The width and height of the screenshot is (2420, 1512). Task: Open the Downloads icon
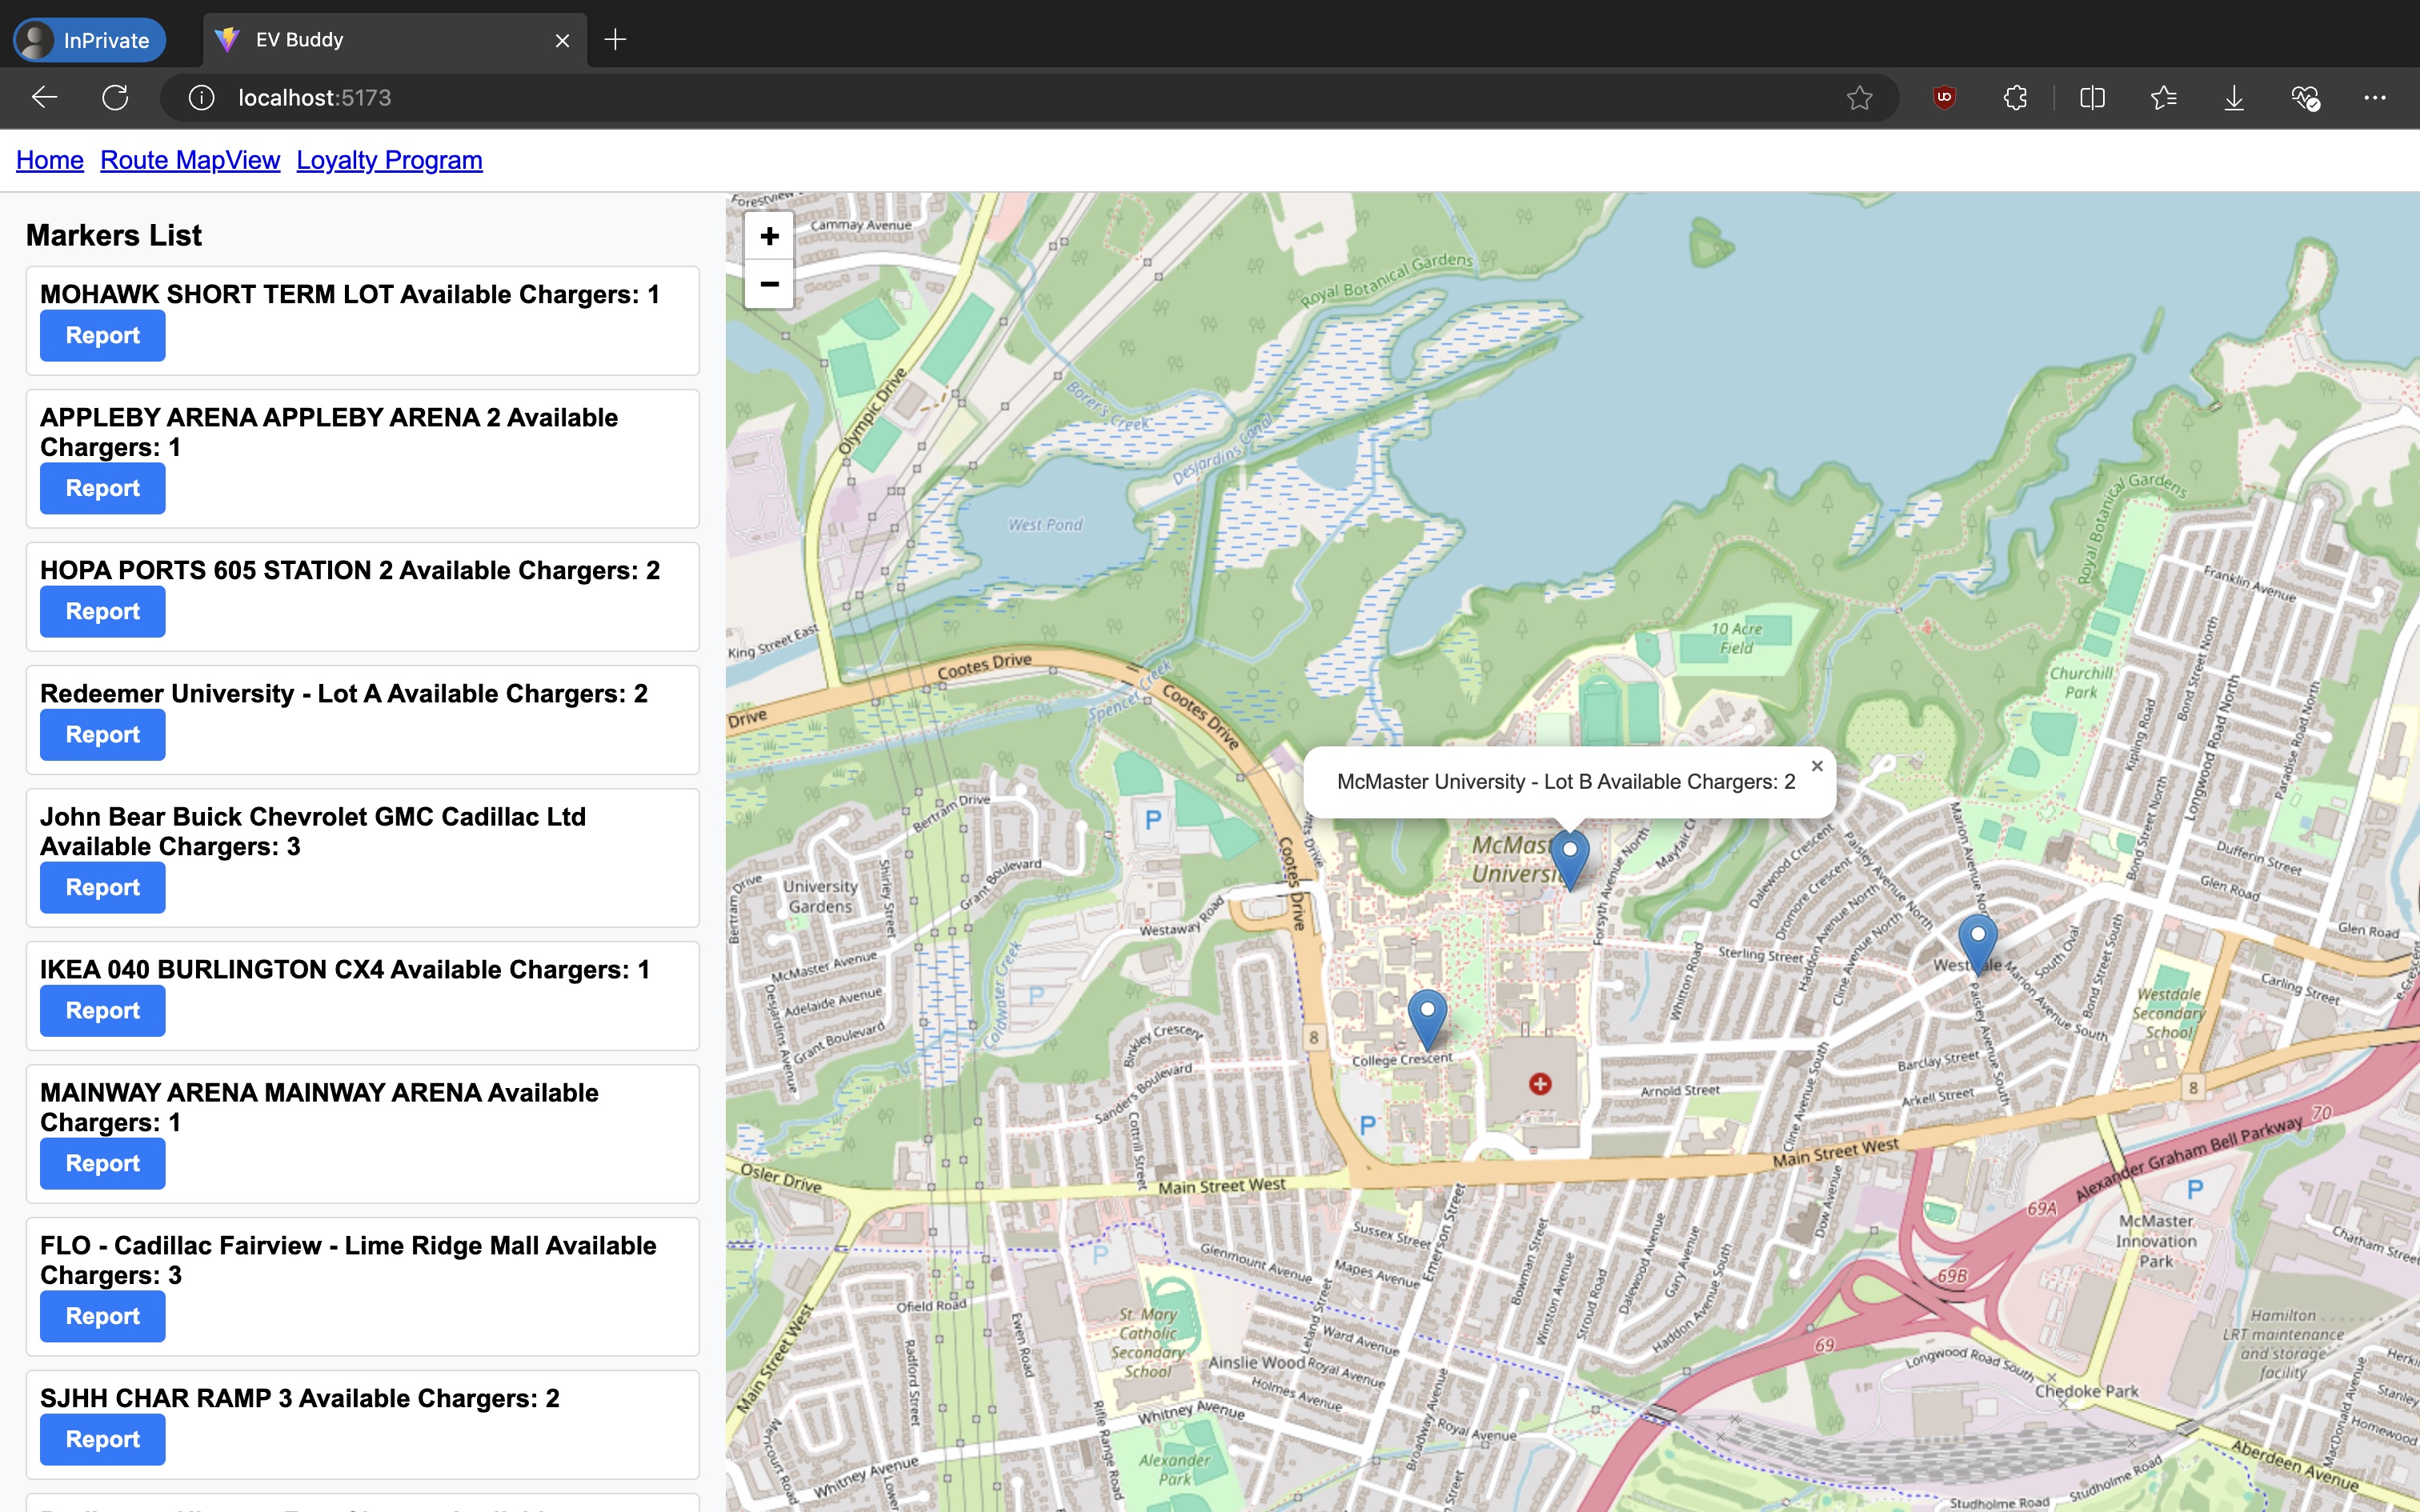pyautogui.click(x=2233, y=98)
